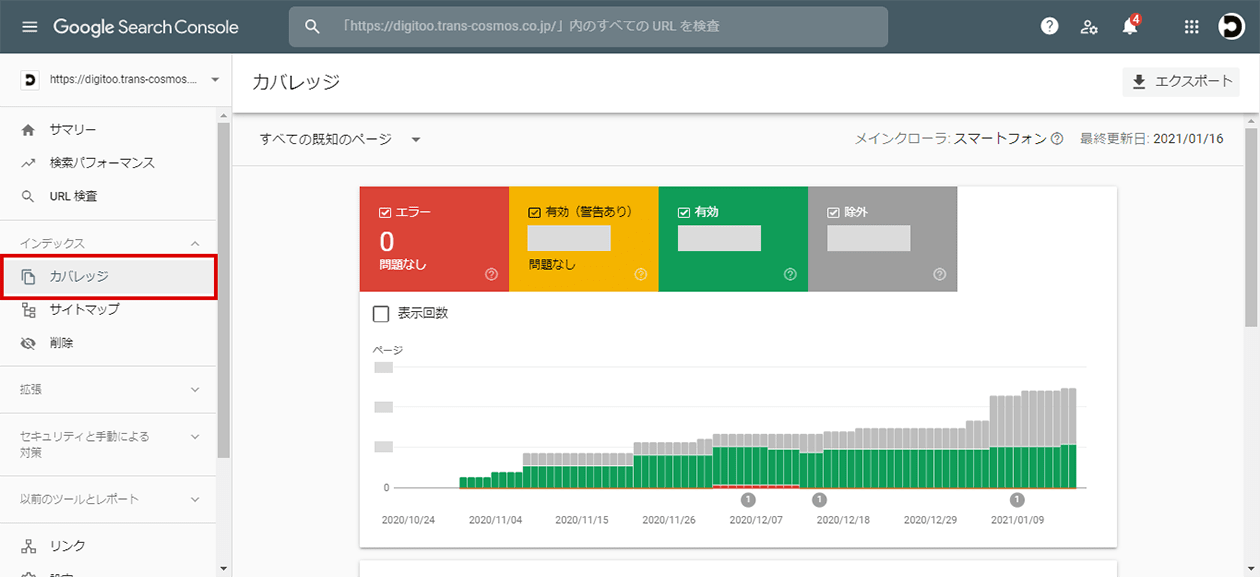Click help icon on green 有効 card

coord(790,274)
